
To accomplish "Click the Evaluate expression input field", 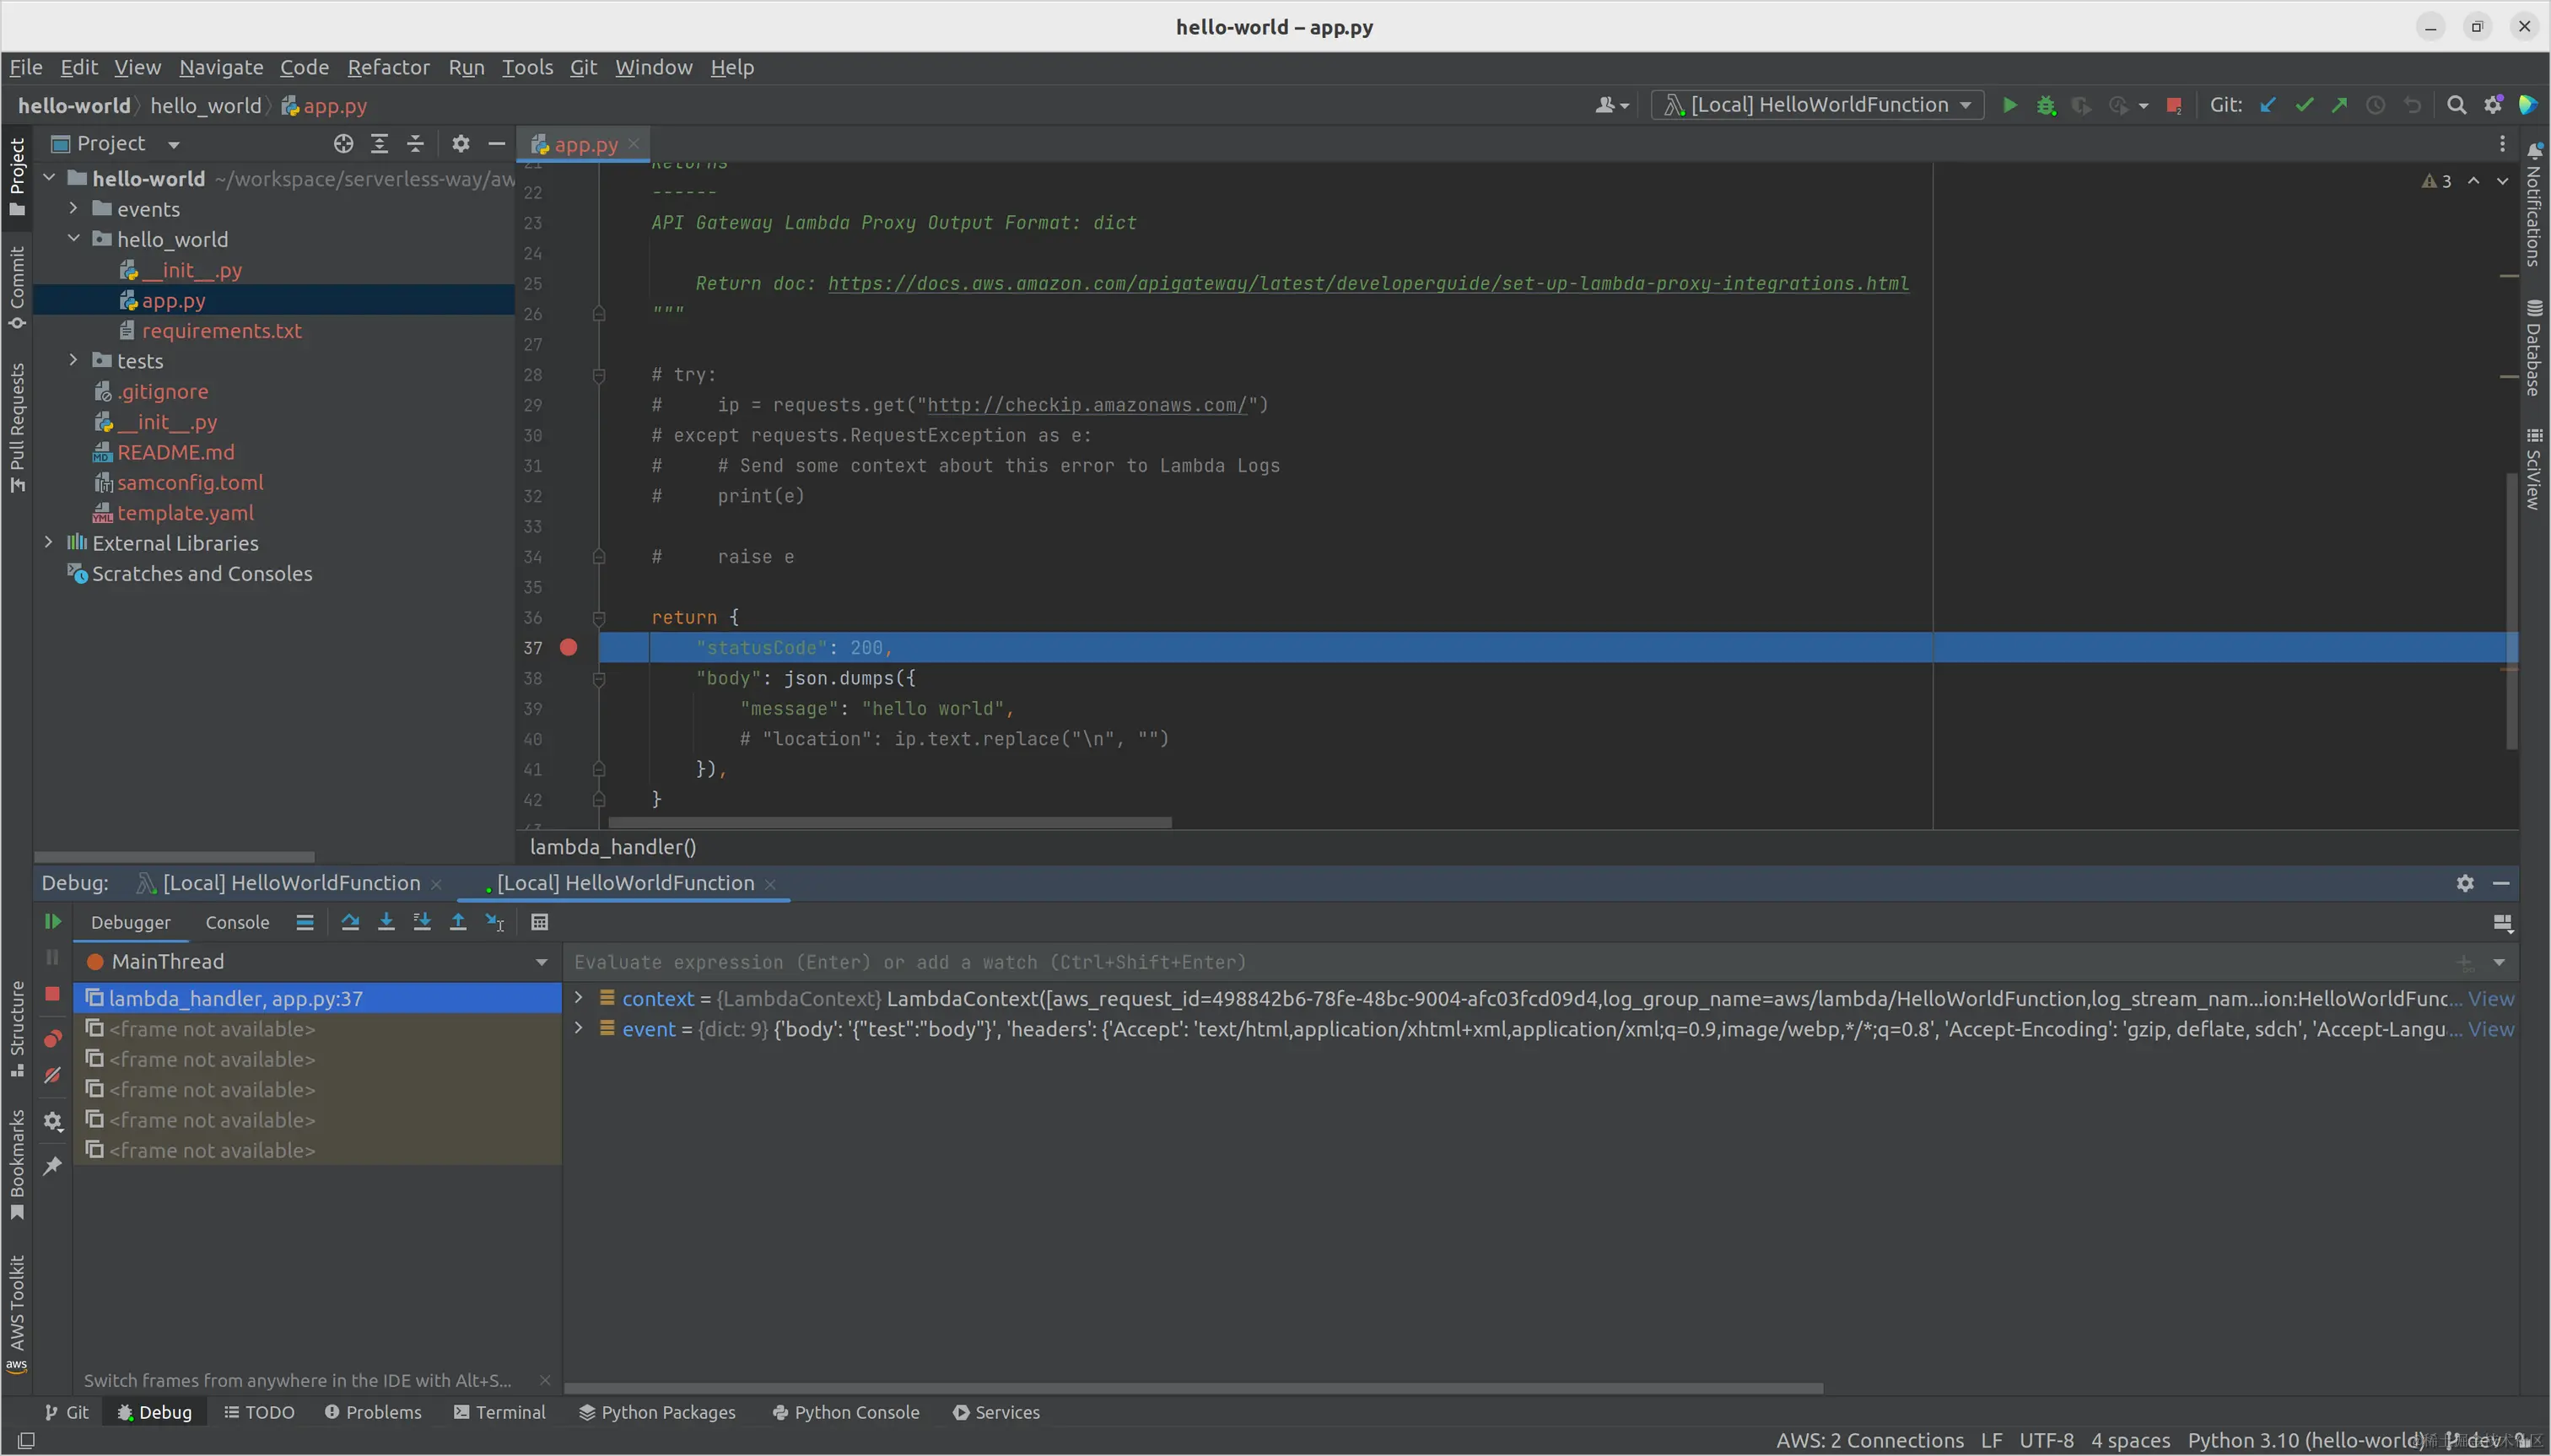I will point(1400,962).
